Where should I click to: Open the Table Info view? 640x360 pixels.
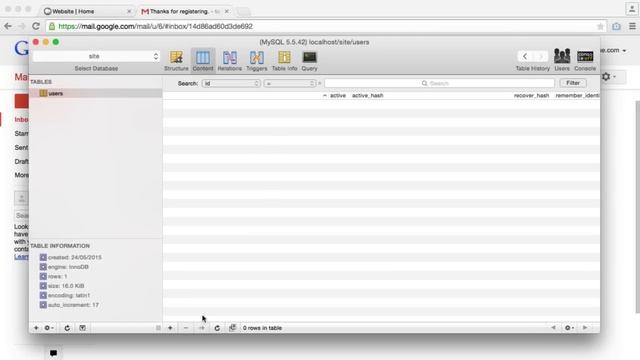coord(284,61)
